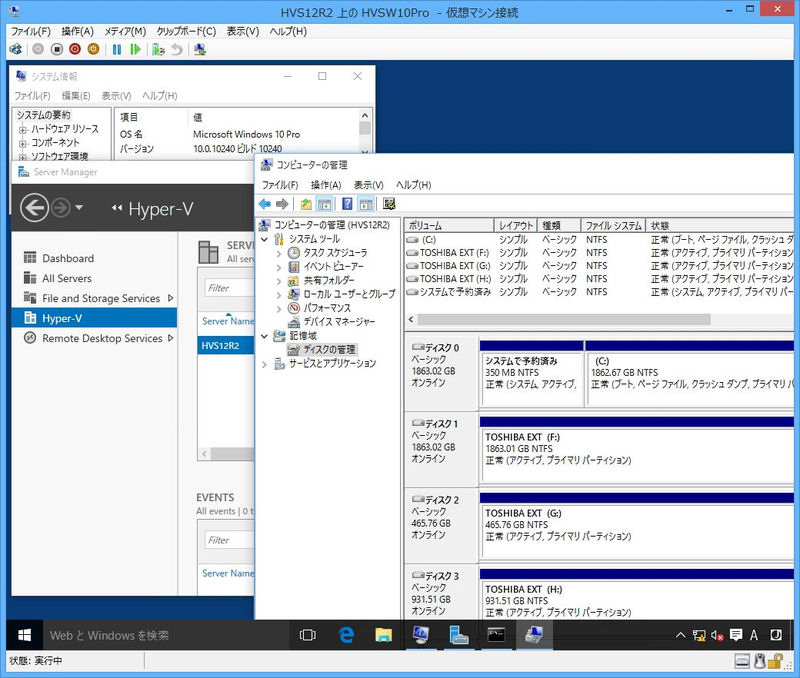Click the Ctrl+Alt+Del icon in VM toolbar
This screenshot has height=678, width=800.
(x=16, y=49)
